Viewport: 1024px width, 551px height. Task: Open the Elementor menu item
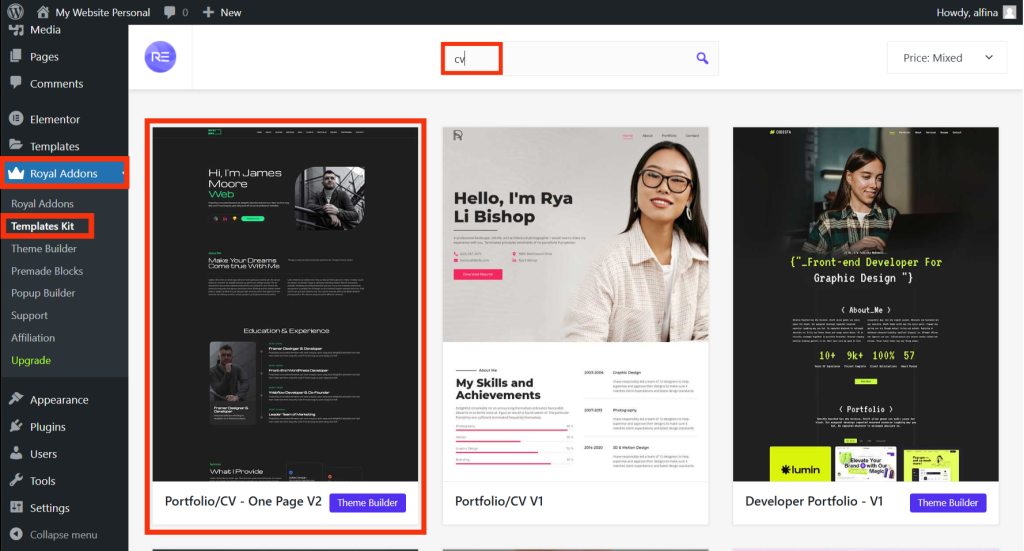point(54,119)
